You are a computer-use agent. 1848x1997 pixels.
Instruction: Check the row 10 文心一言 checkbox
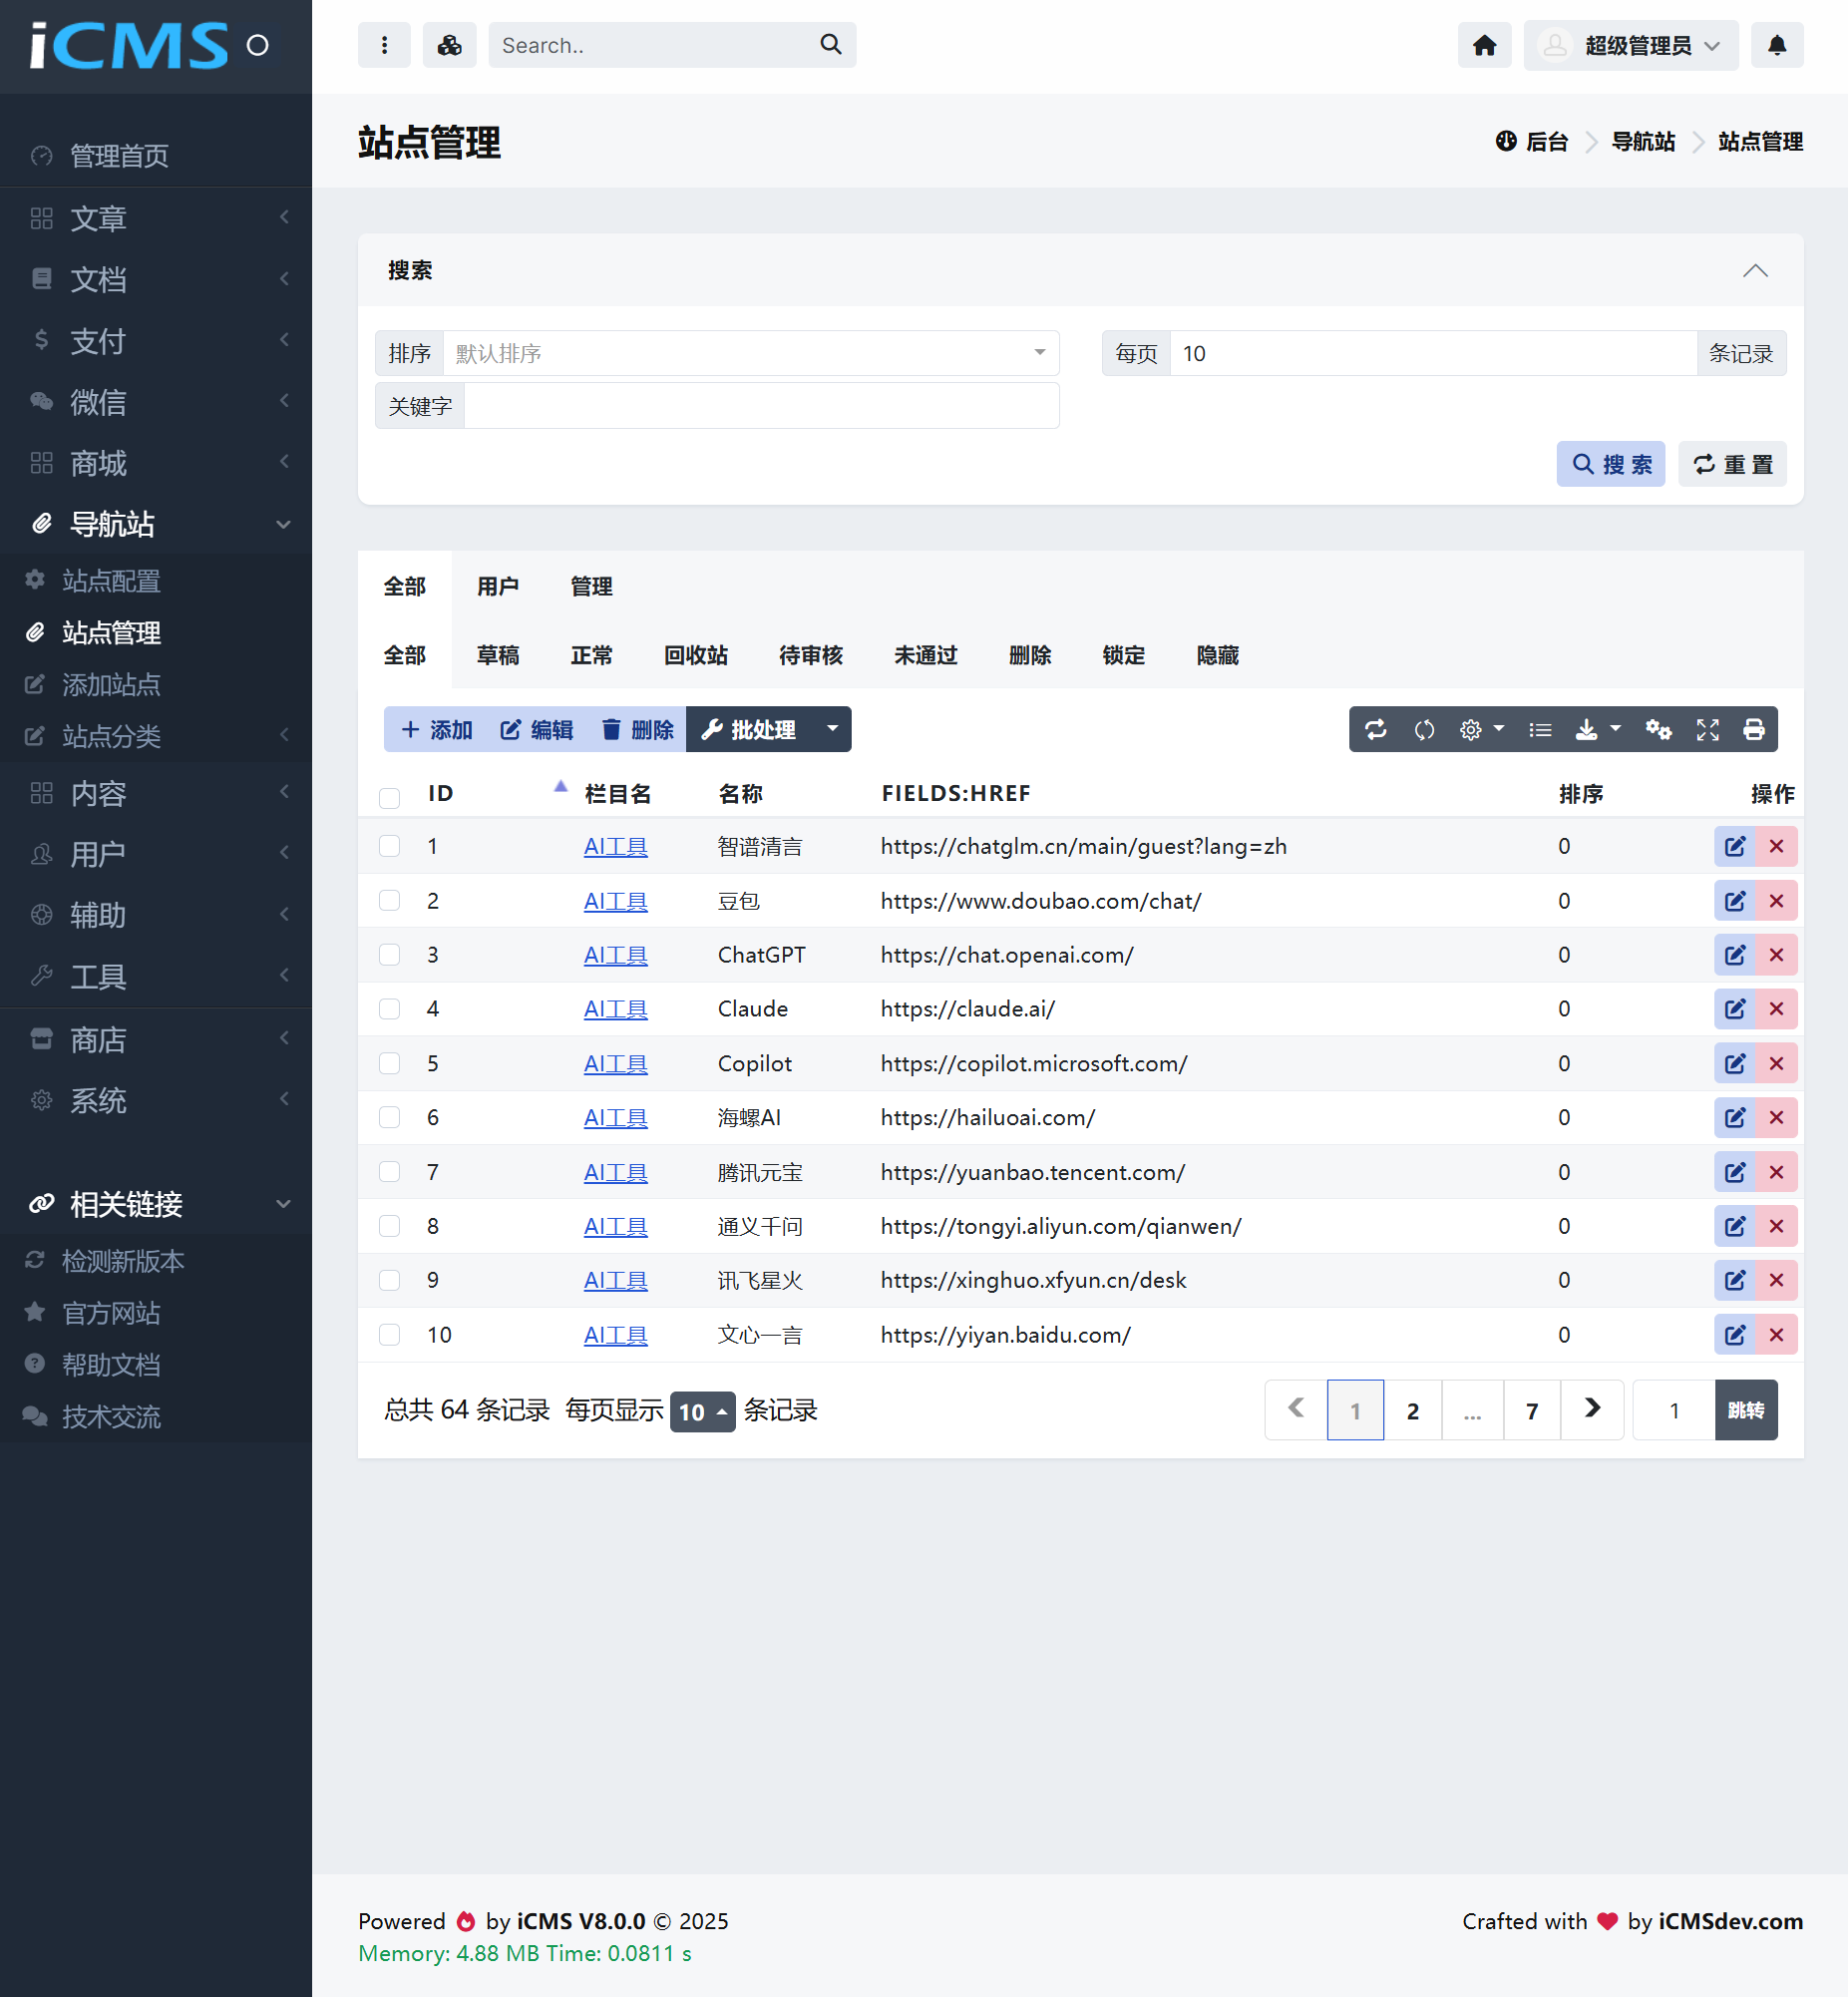389,1334
